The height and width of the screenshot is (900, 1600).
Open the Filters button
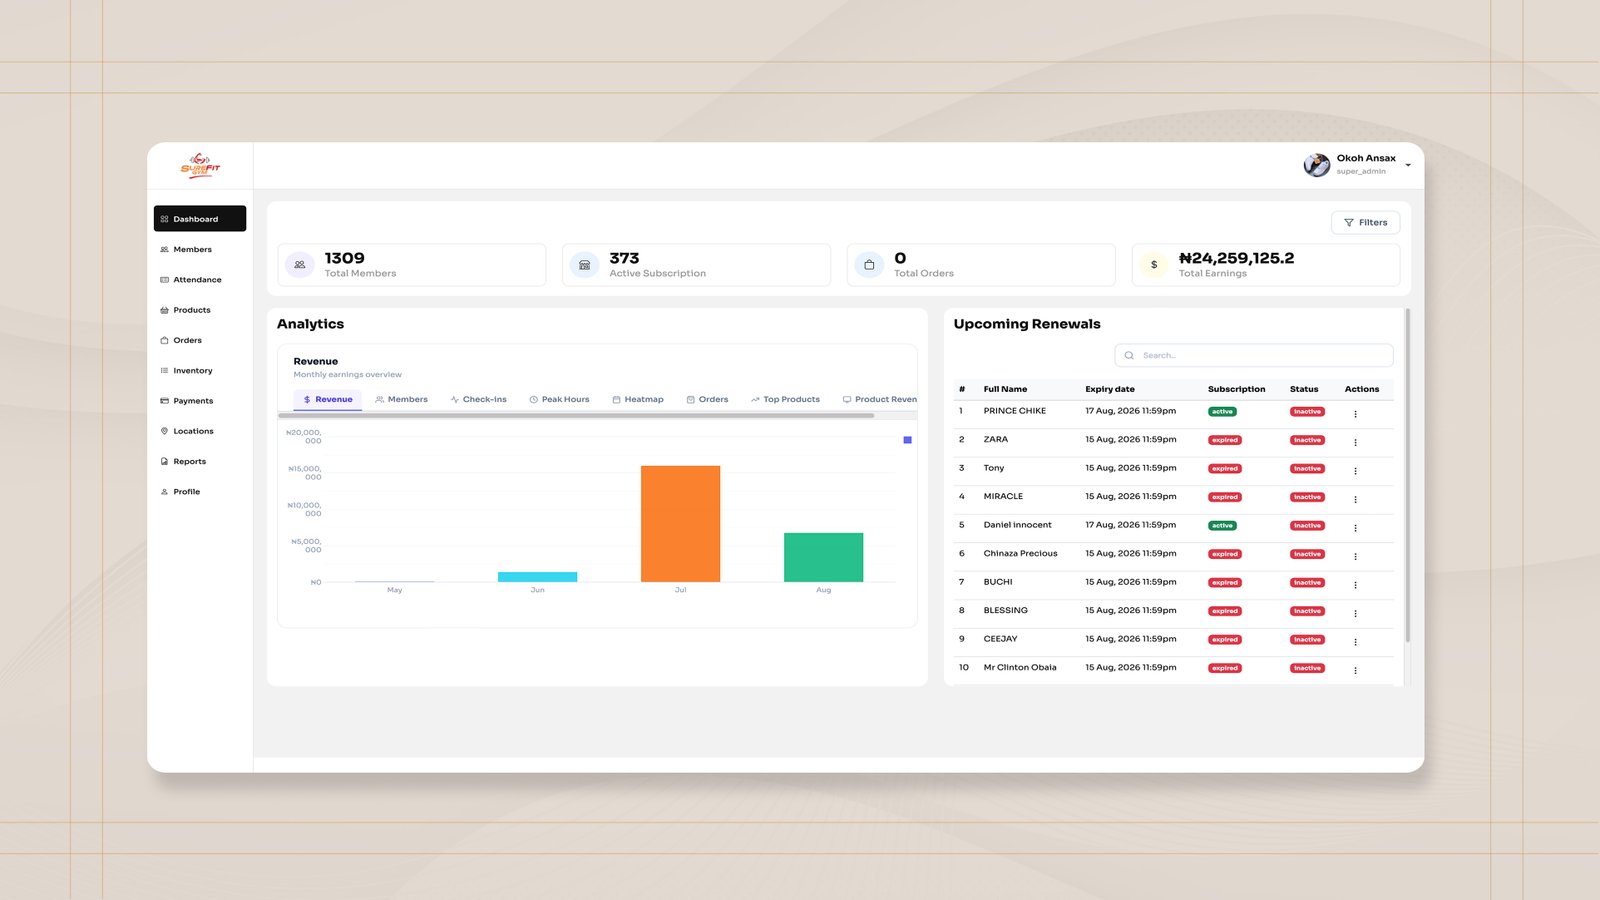coord(1365,223)
